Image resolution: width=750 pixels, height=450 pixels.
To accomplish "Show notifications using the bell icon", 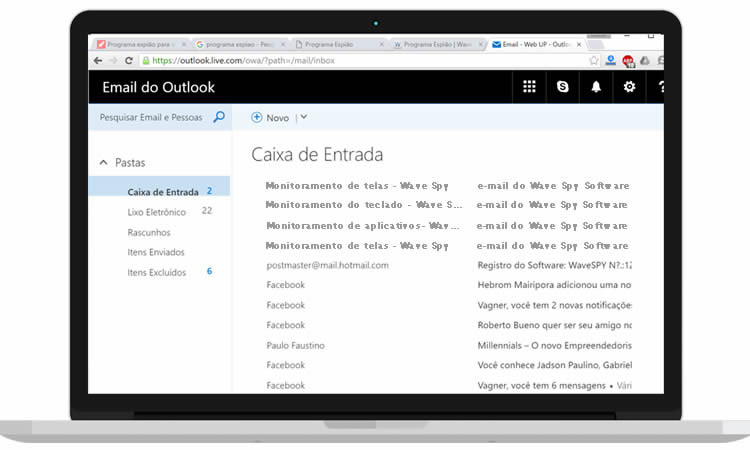I will (x=596, y=87).
